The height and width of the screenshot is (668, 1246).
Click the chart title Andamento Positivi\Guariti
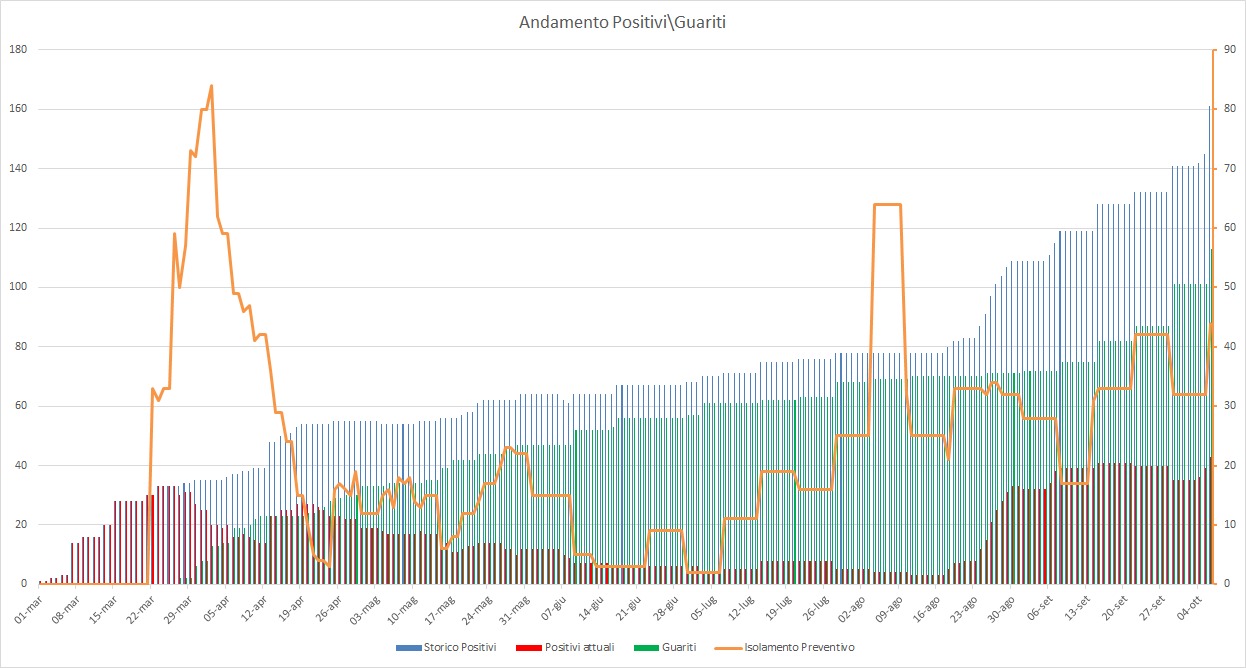[x=622, y=22]
